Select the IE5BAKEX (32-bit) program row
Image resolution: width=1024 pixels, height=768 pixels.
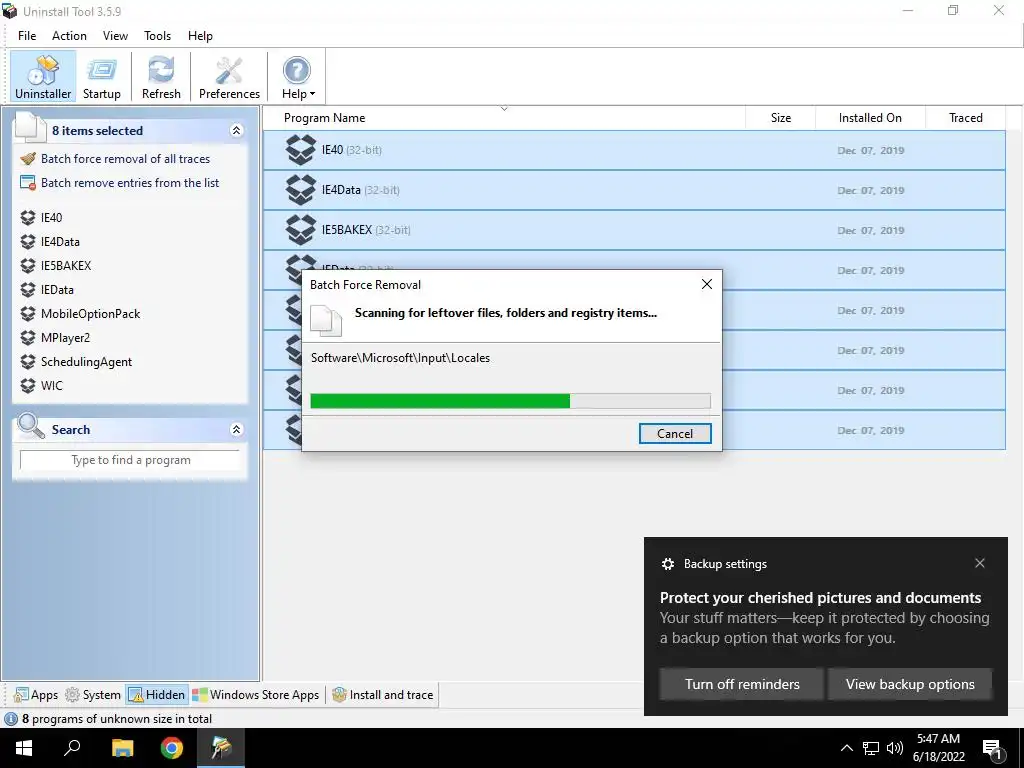point(634,230)
